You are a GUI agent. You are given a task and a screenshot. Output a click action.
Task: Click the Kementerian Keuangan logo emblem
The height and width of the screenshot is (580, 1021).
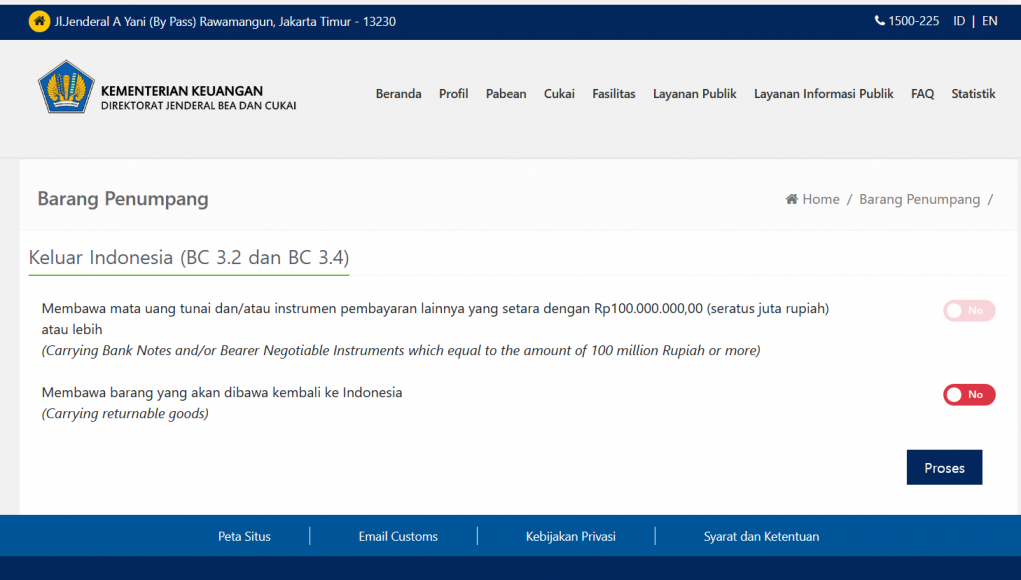click(x=66, y=88)
